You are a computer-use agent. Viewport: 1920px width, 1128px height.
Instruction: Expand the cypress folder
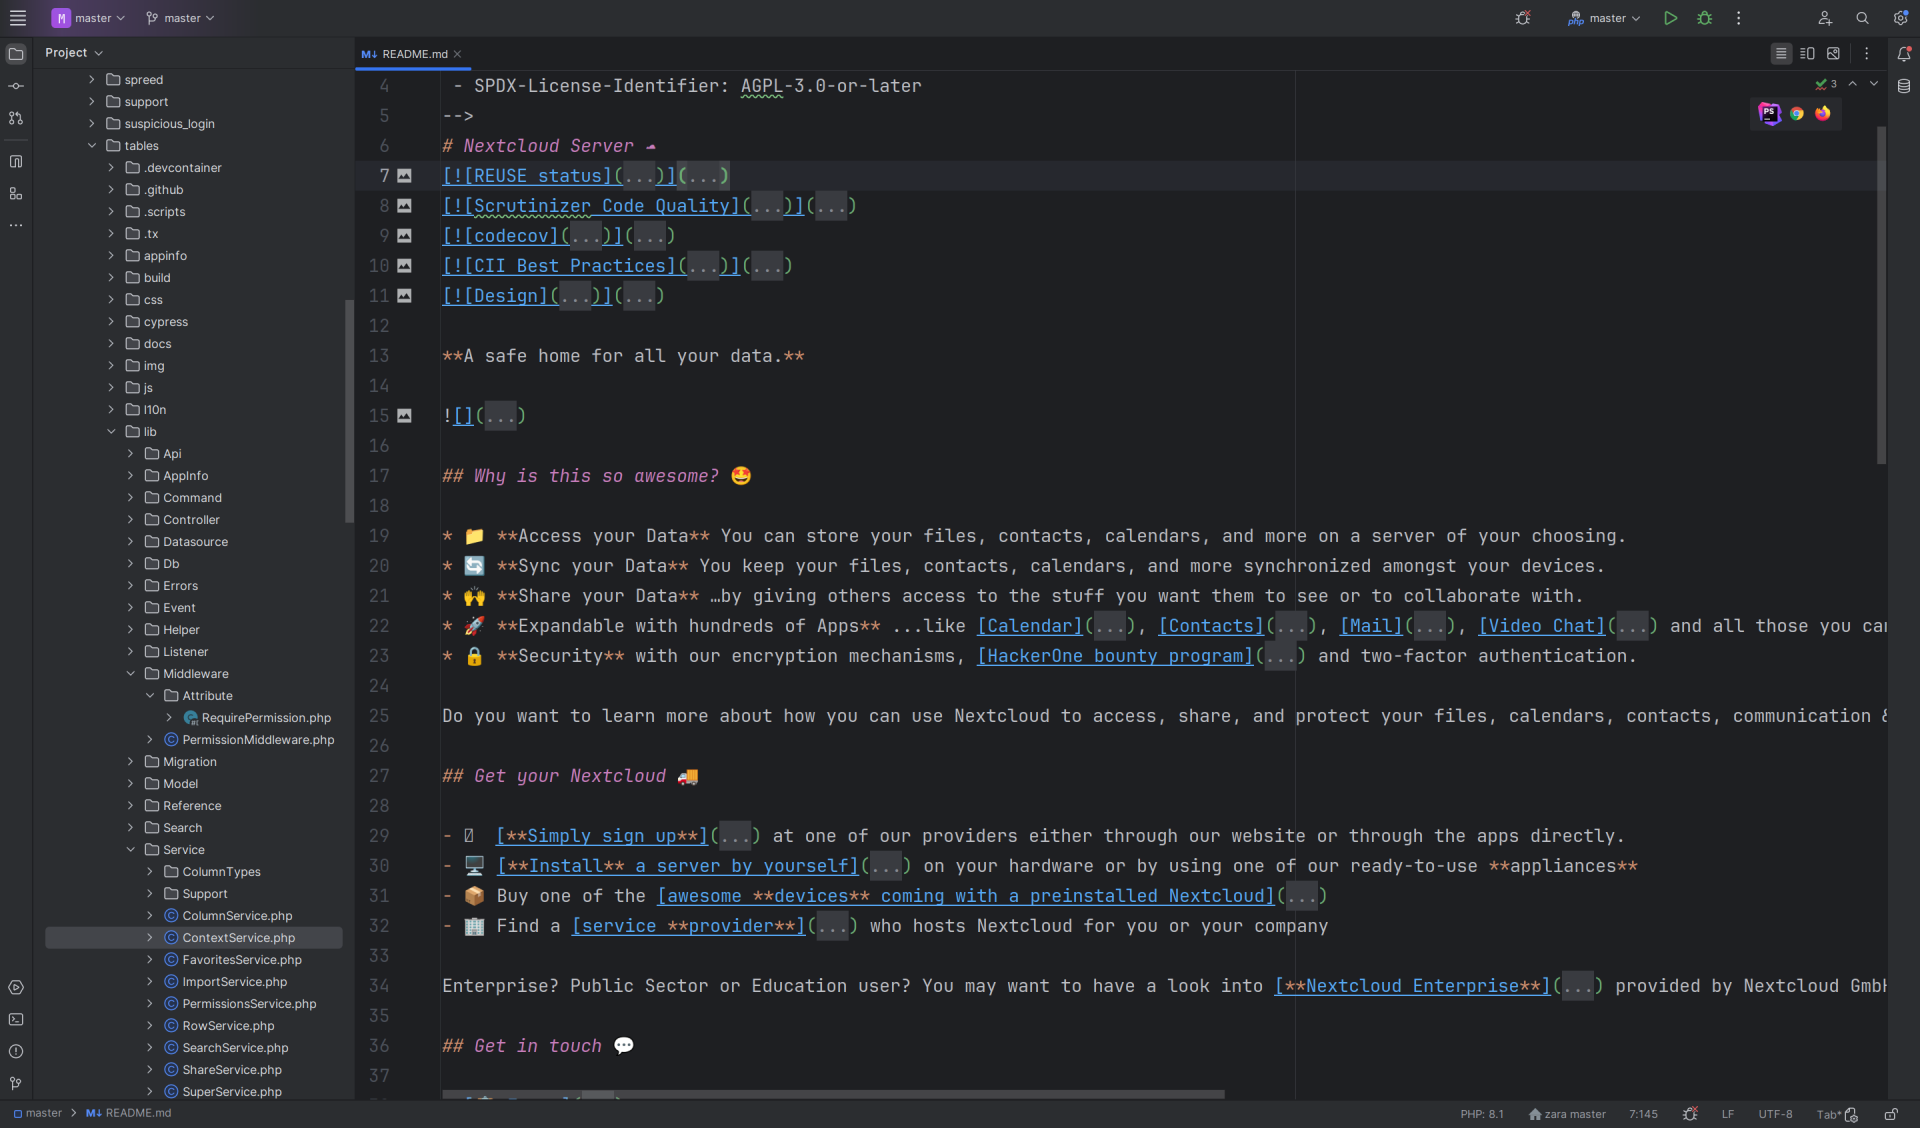(111, 322)
